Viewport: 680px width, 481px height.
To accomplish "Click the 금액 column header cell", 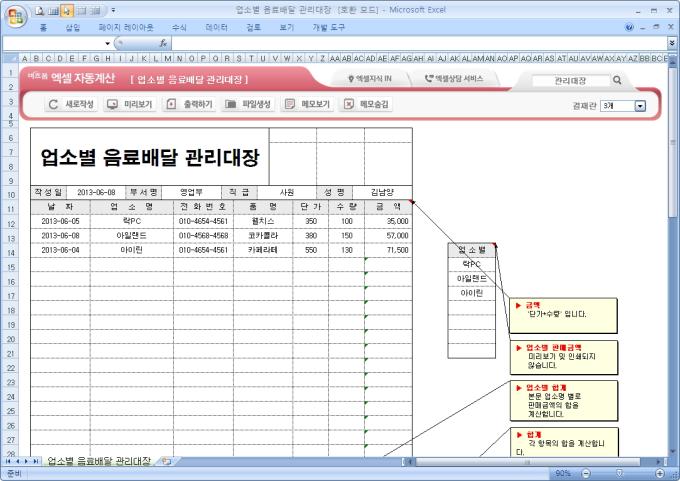I will coord(388,207).
